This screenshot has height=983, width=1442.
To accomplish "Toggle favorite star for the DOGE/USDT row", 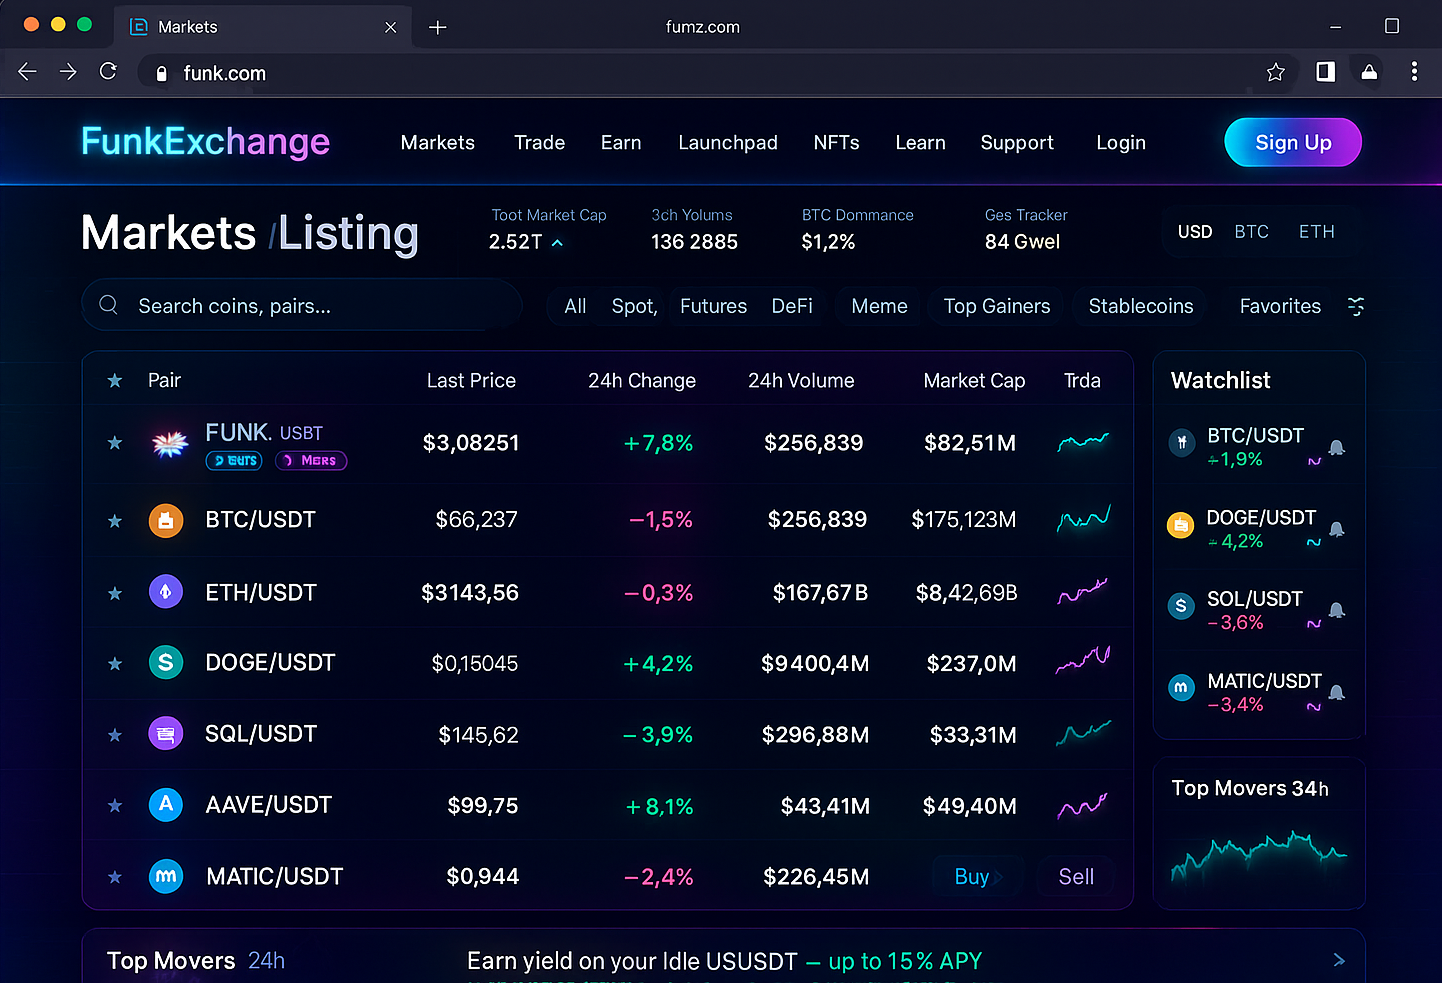I will [x=115, y=664].
